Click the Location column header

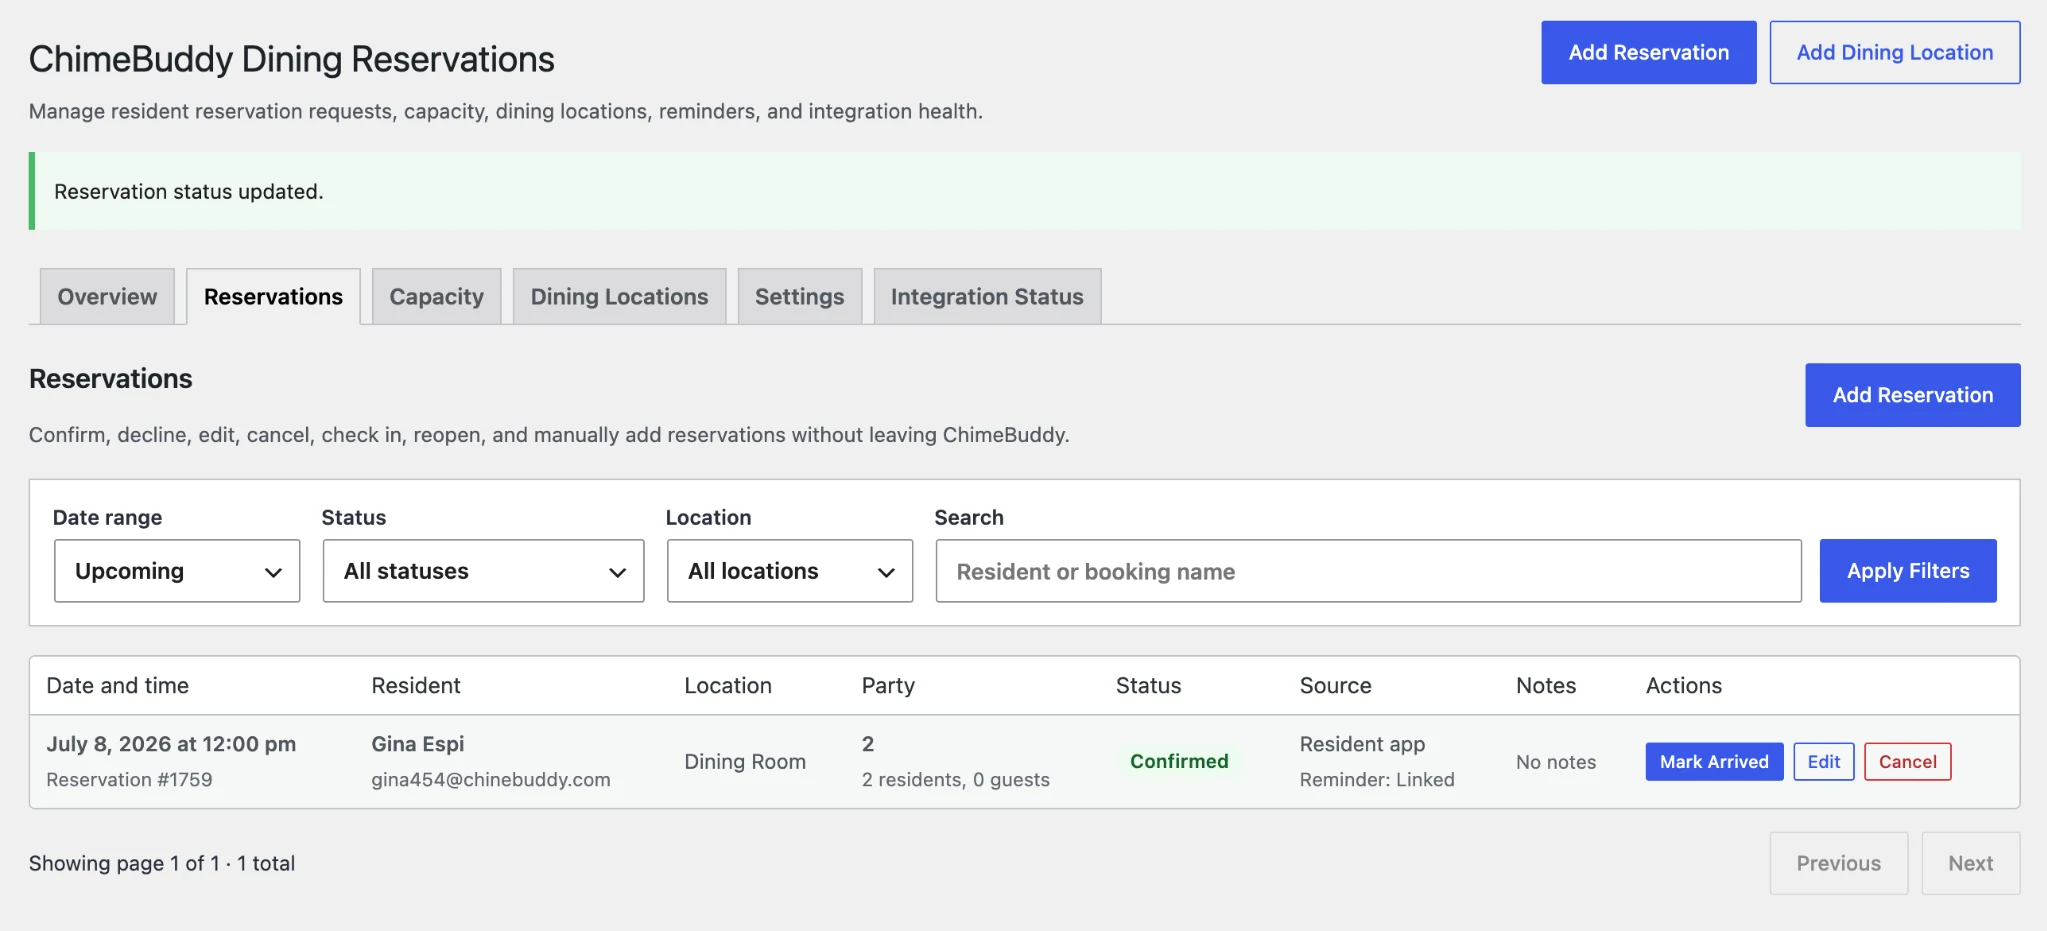728,686
